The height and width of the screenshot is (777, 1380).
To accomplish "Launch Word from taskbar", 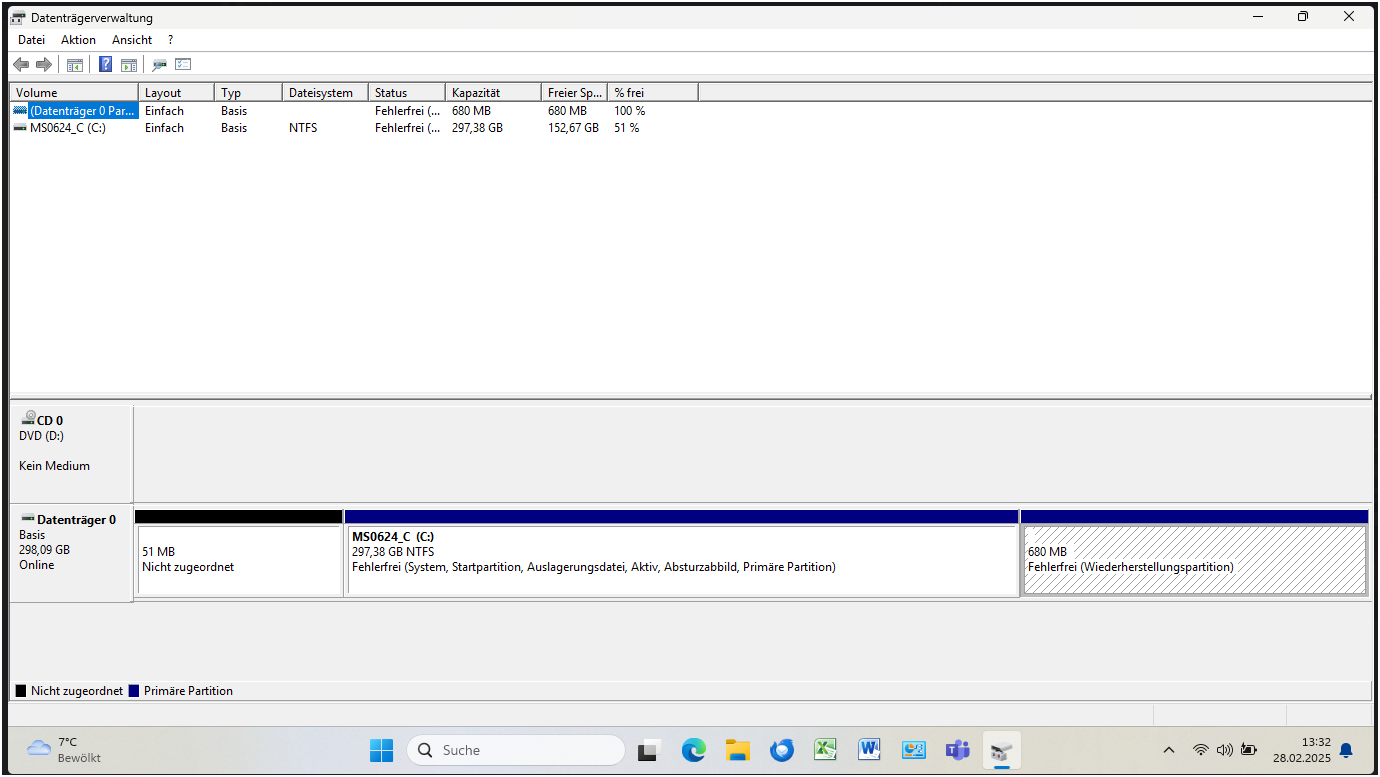I will (869, 750).
